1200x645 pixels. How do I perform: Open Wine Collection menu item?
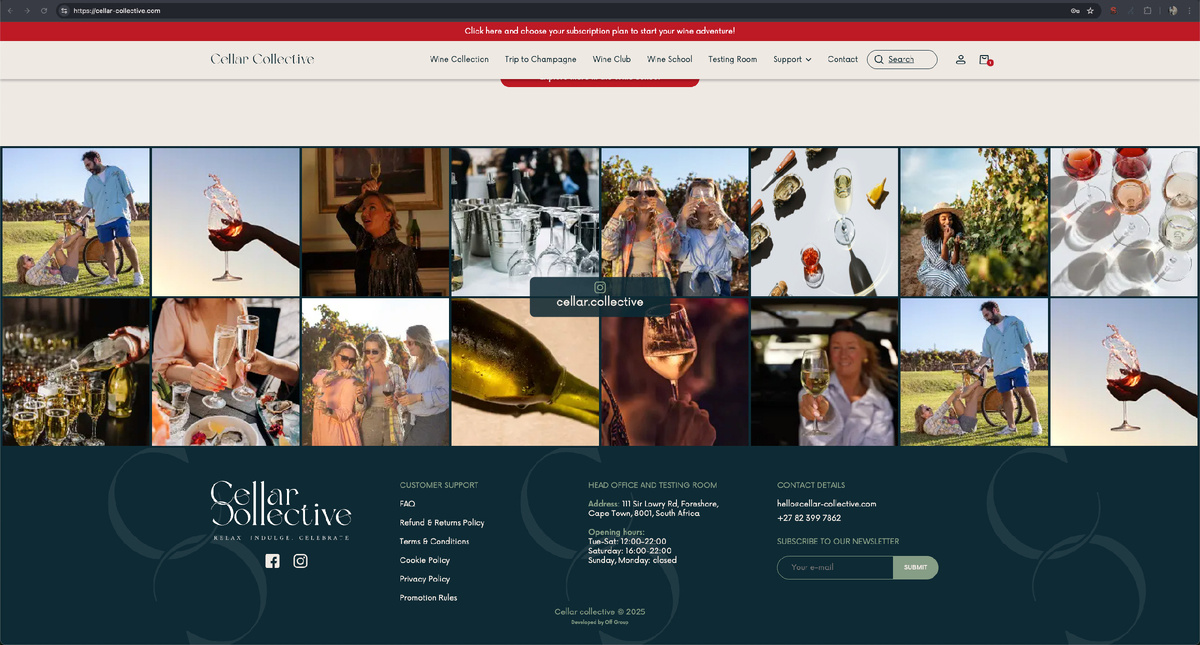459,59
